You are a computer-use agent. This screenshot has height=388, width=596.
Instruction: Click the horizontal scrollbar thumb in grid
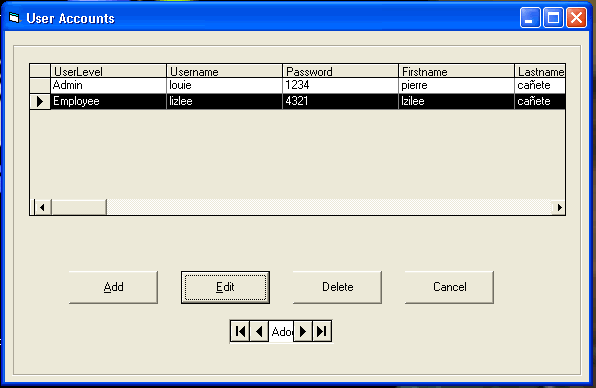(79, 207)
